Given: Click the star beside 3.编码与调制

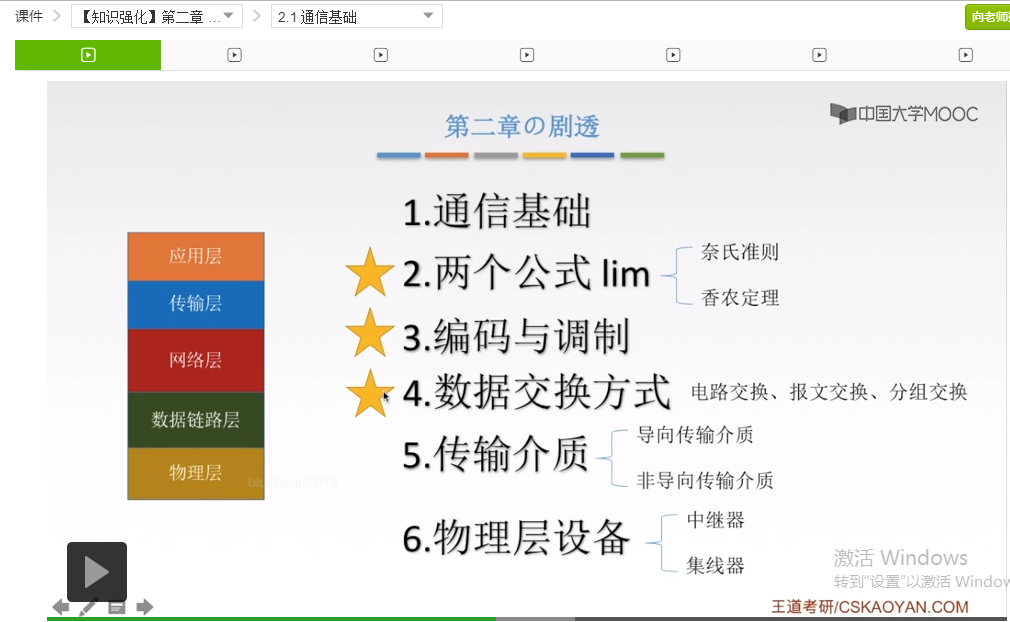Looking at the screenshot, I should point(370,333).
